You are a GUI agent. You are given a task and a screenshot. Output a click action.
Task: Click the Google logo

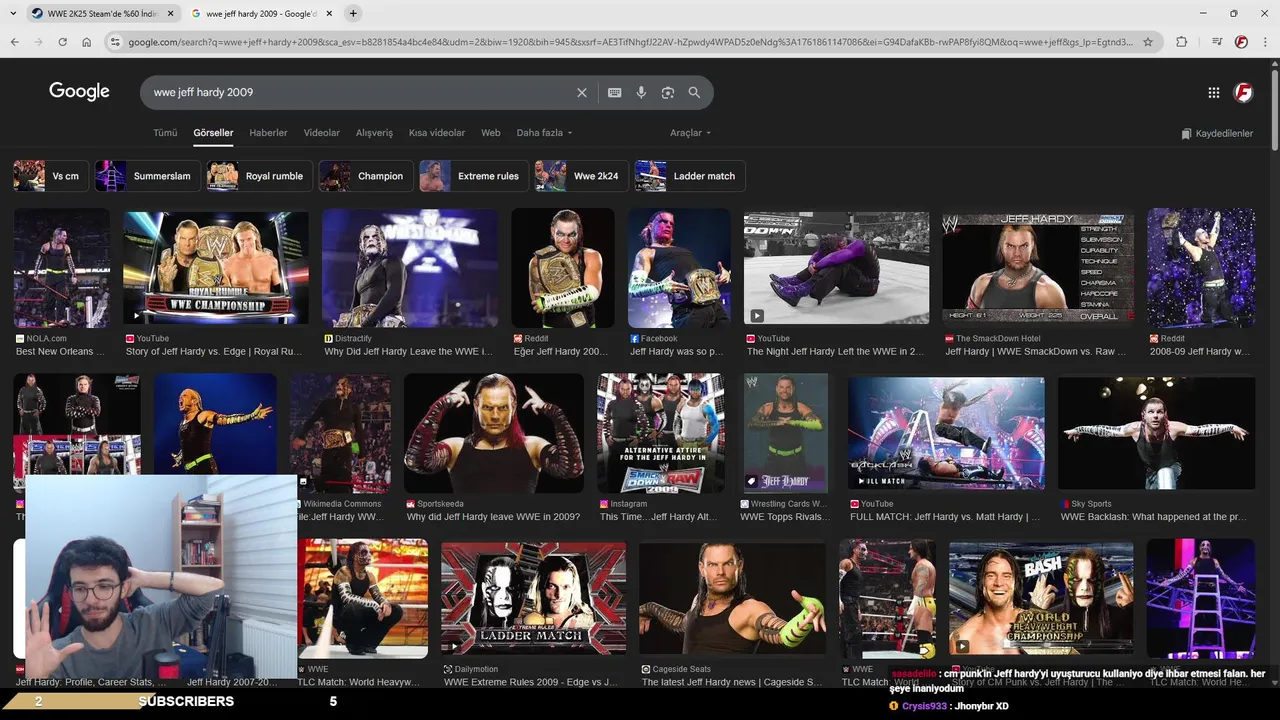point(79,92)
